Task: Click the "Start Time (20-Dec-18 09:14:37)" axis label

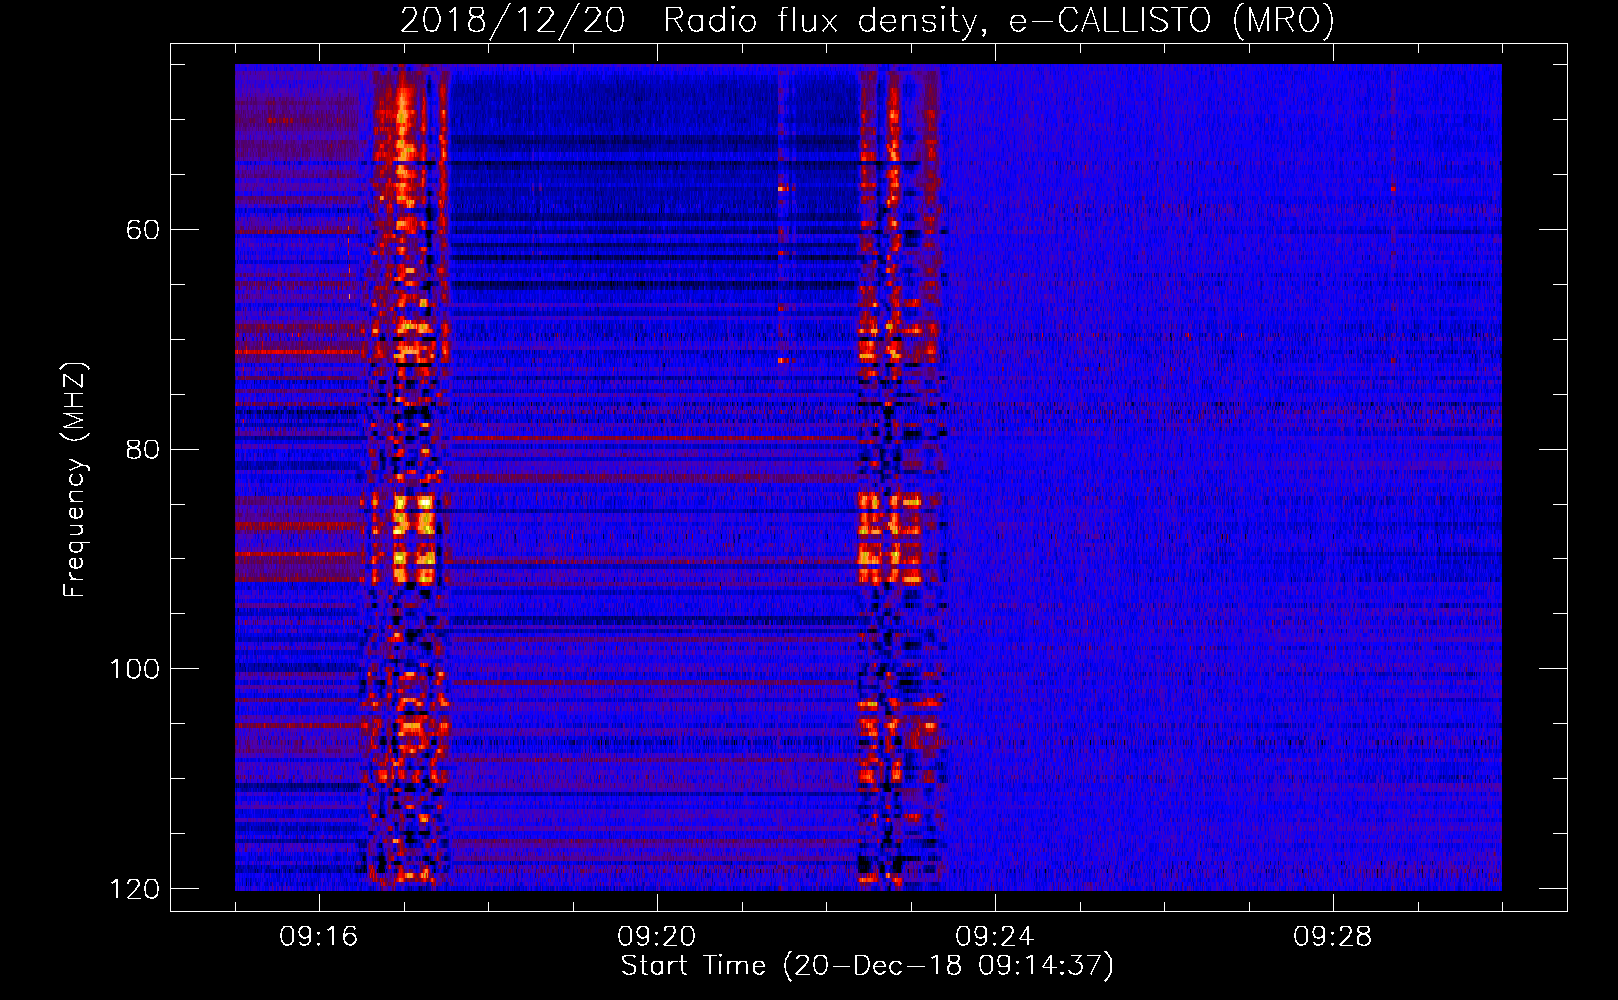Action: coord(867,966)
